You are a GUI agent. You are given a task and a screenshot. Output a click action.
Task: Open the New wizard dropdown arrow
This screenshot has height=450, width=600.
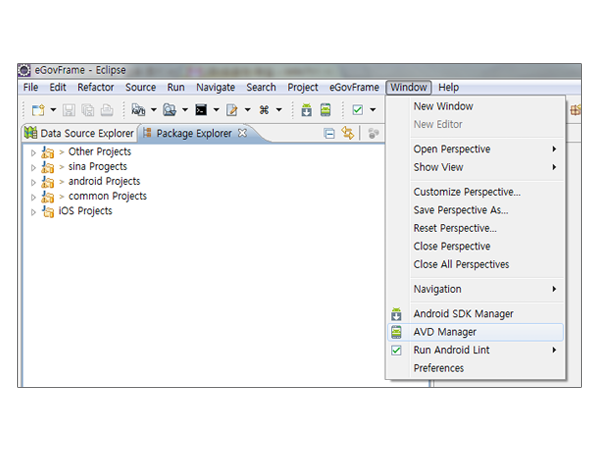[x=53, y=110]
